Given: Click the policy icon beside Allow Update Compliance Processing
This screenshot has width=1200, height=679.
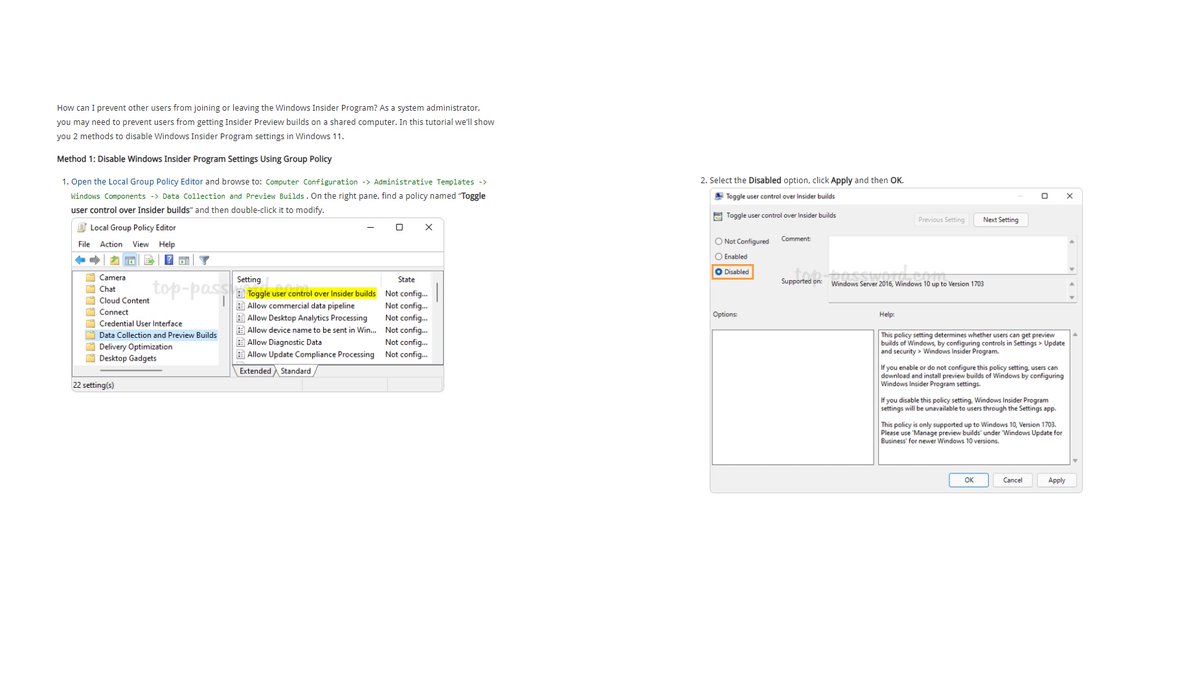Looking at the screenshot, I should (240, 354).
